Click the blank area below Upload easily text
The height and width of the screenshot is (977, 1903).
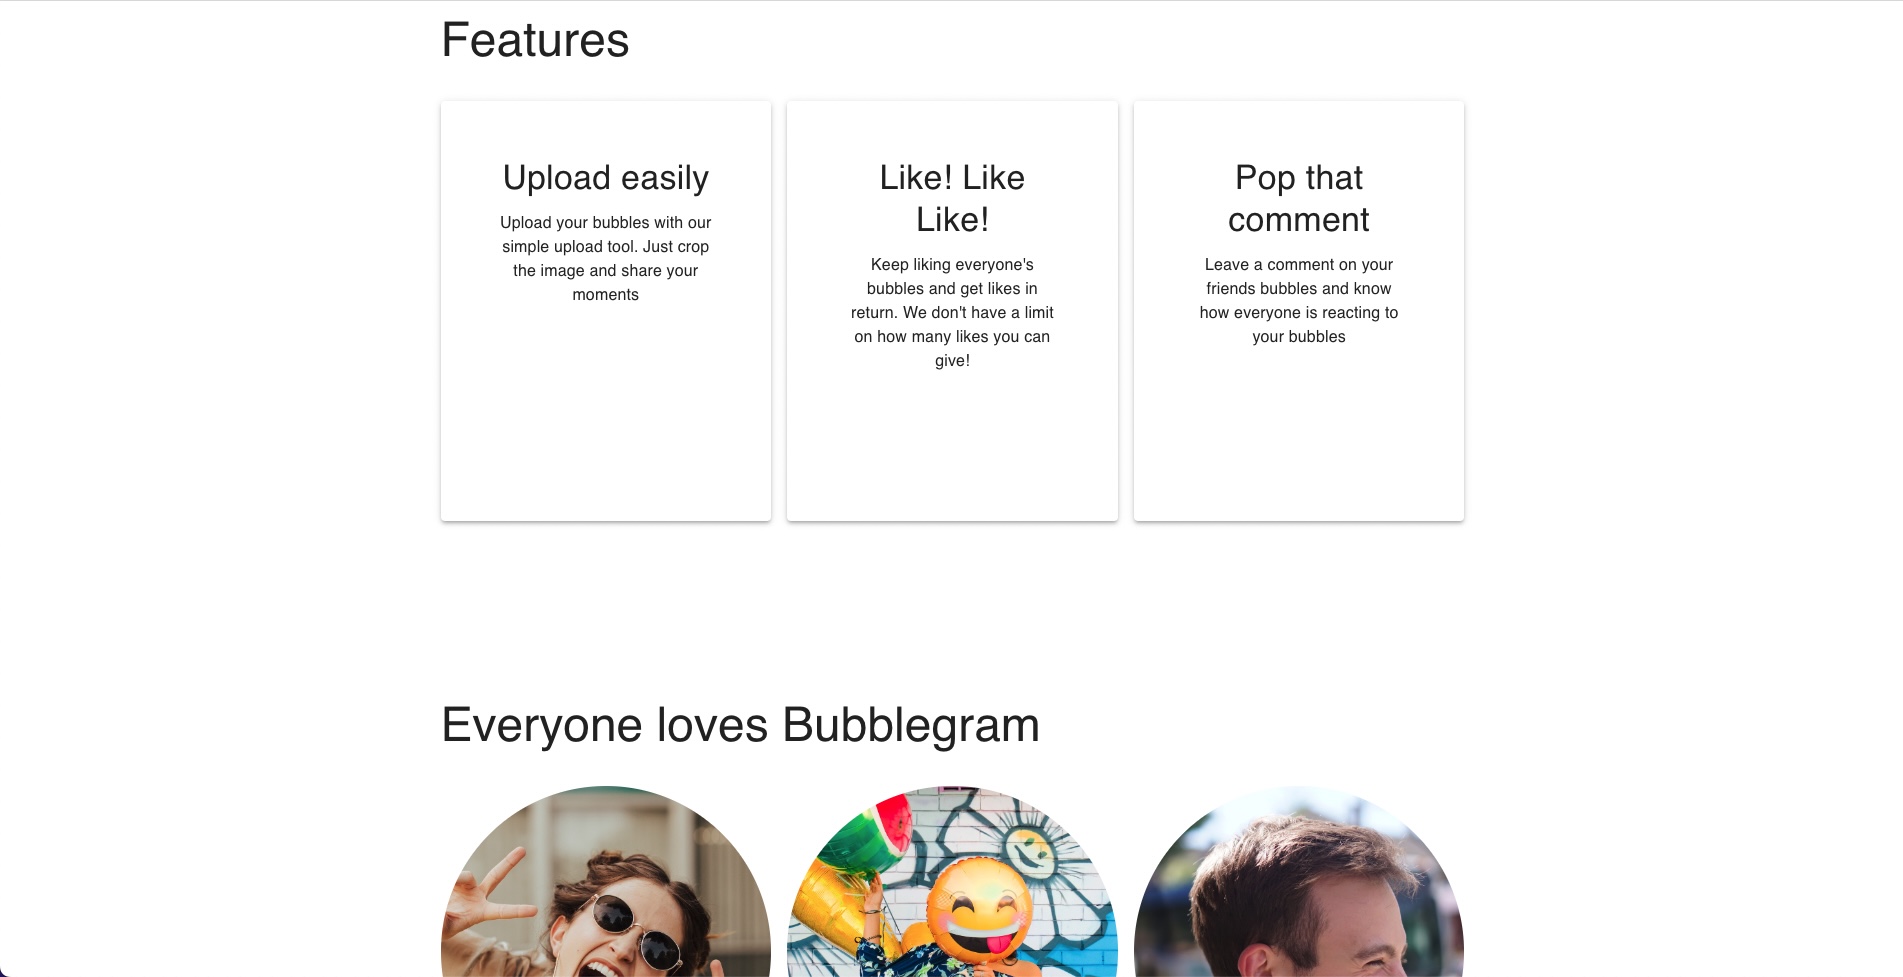(x=606, y=410)
